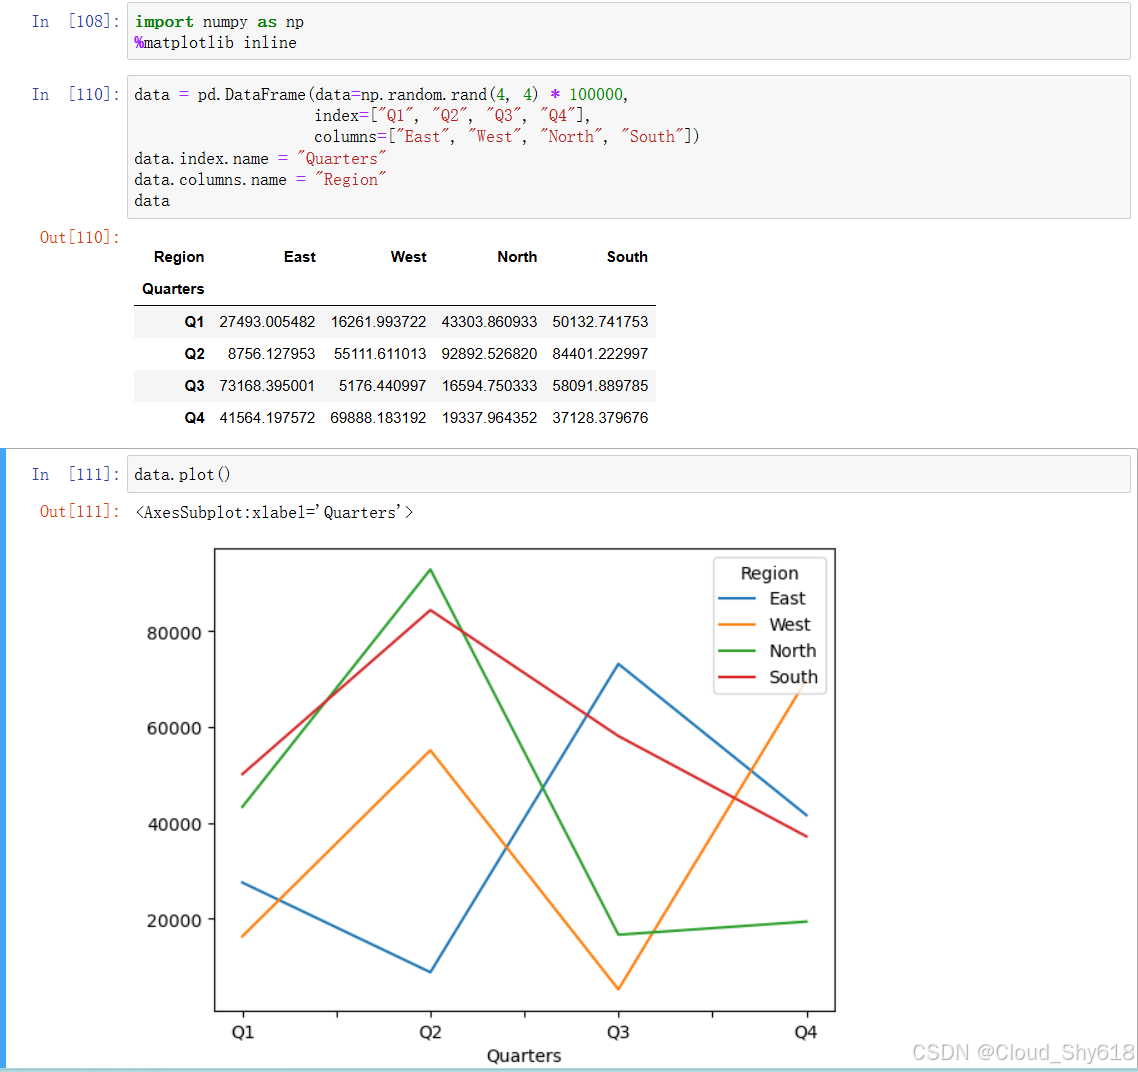Select the Q3 row index label
This screenshot has height=1072, width=1138.
pos(194,385)
